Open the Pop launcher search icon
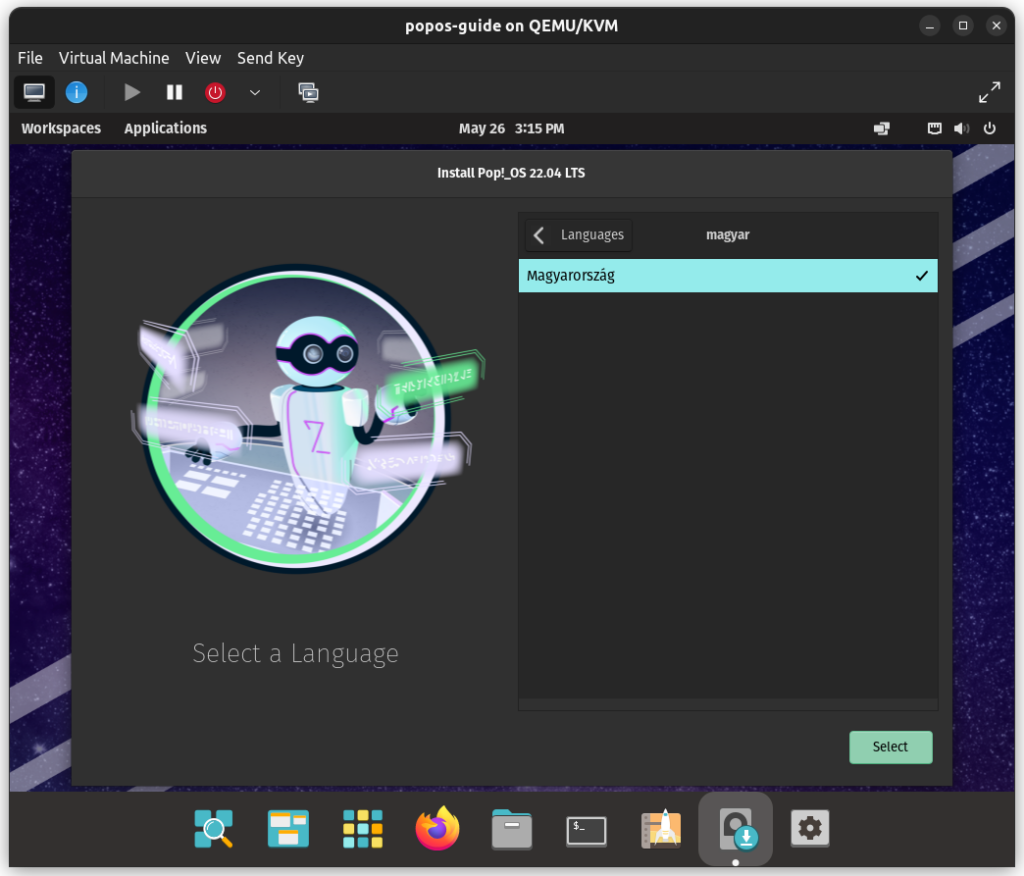1024x876 pixels. (x=214, y=828)
